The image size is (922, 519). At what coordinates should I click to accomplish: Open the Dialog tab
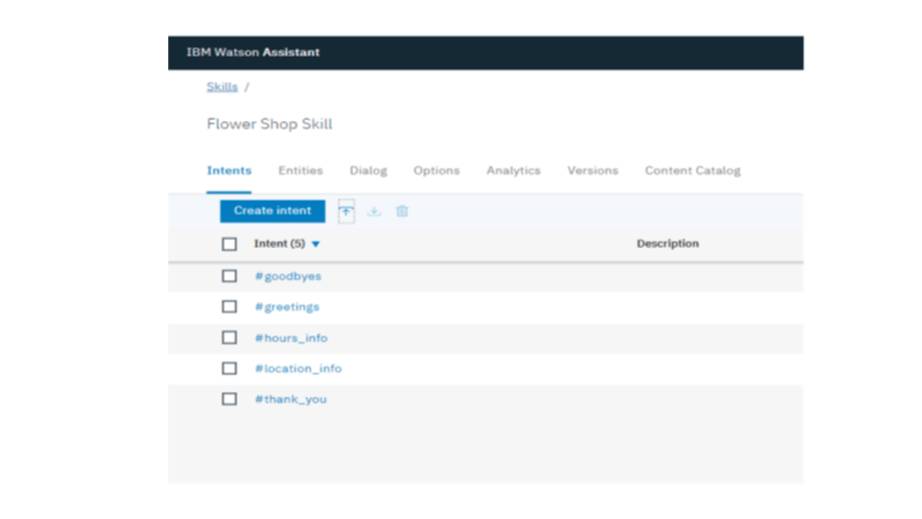pos(368,171)
